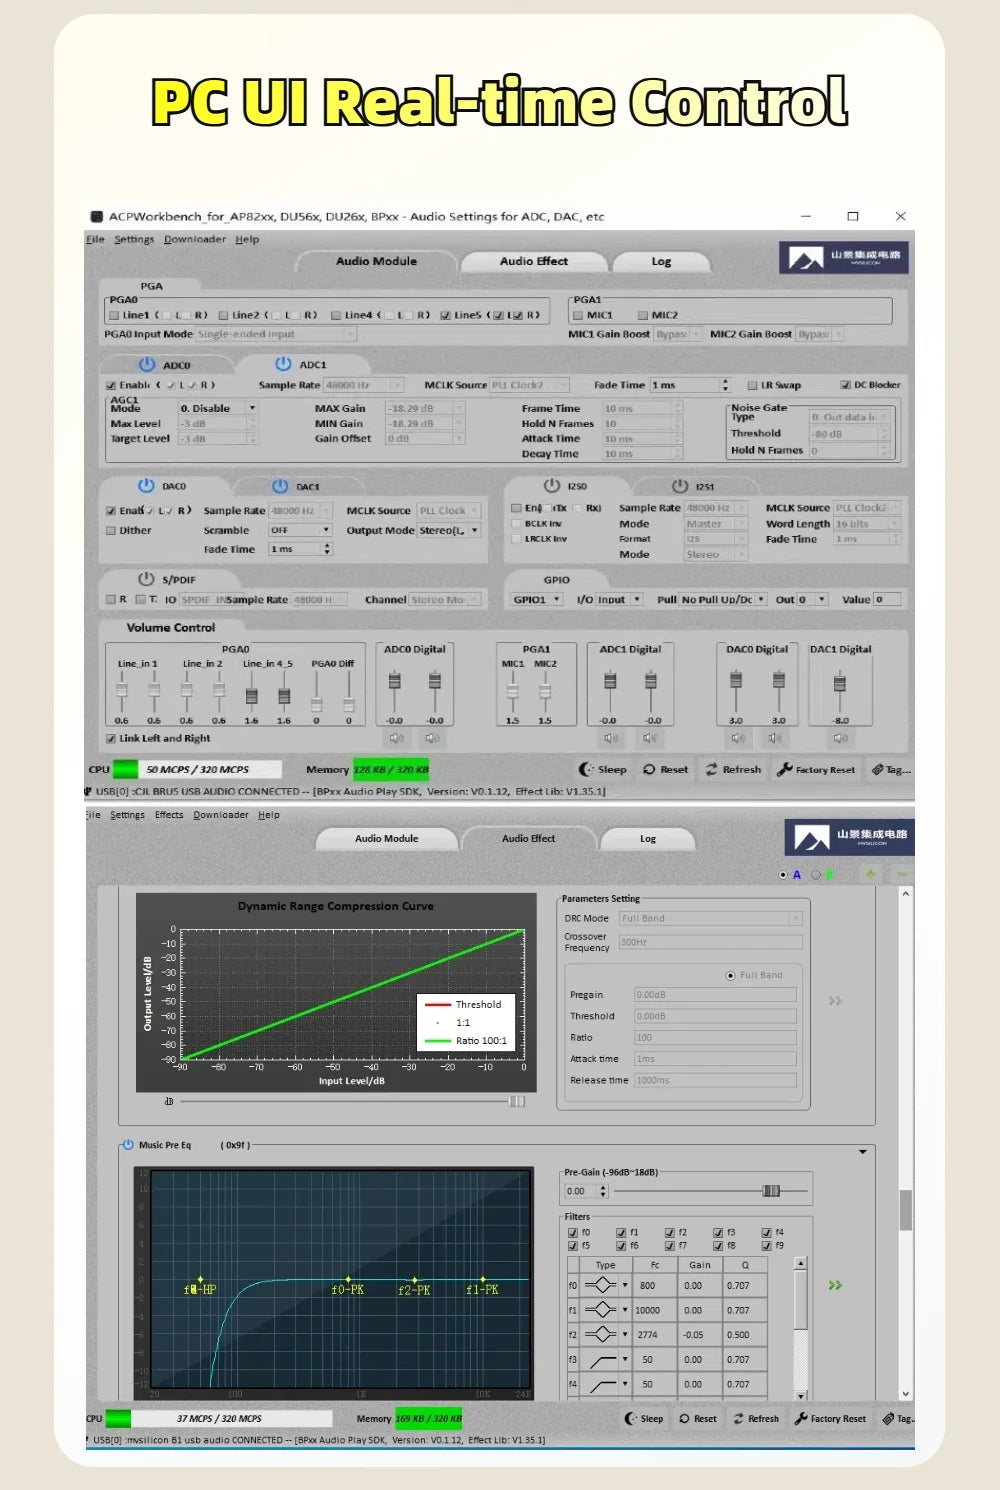The width and height of the screenshot is (1000, 1490).
Task: Open the GPIO1 pin dropdown
Action: pos(537,599)
